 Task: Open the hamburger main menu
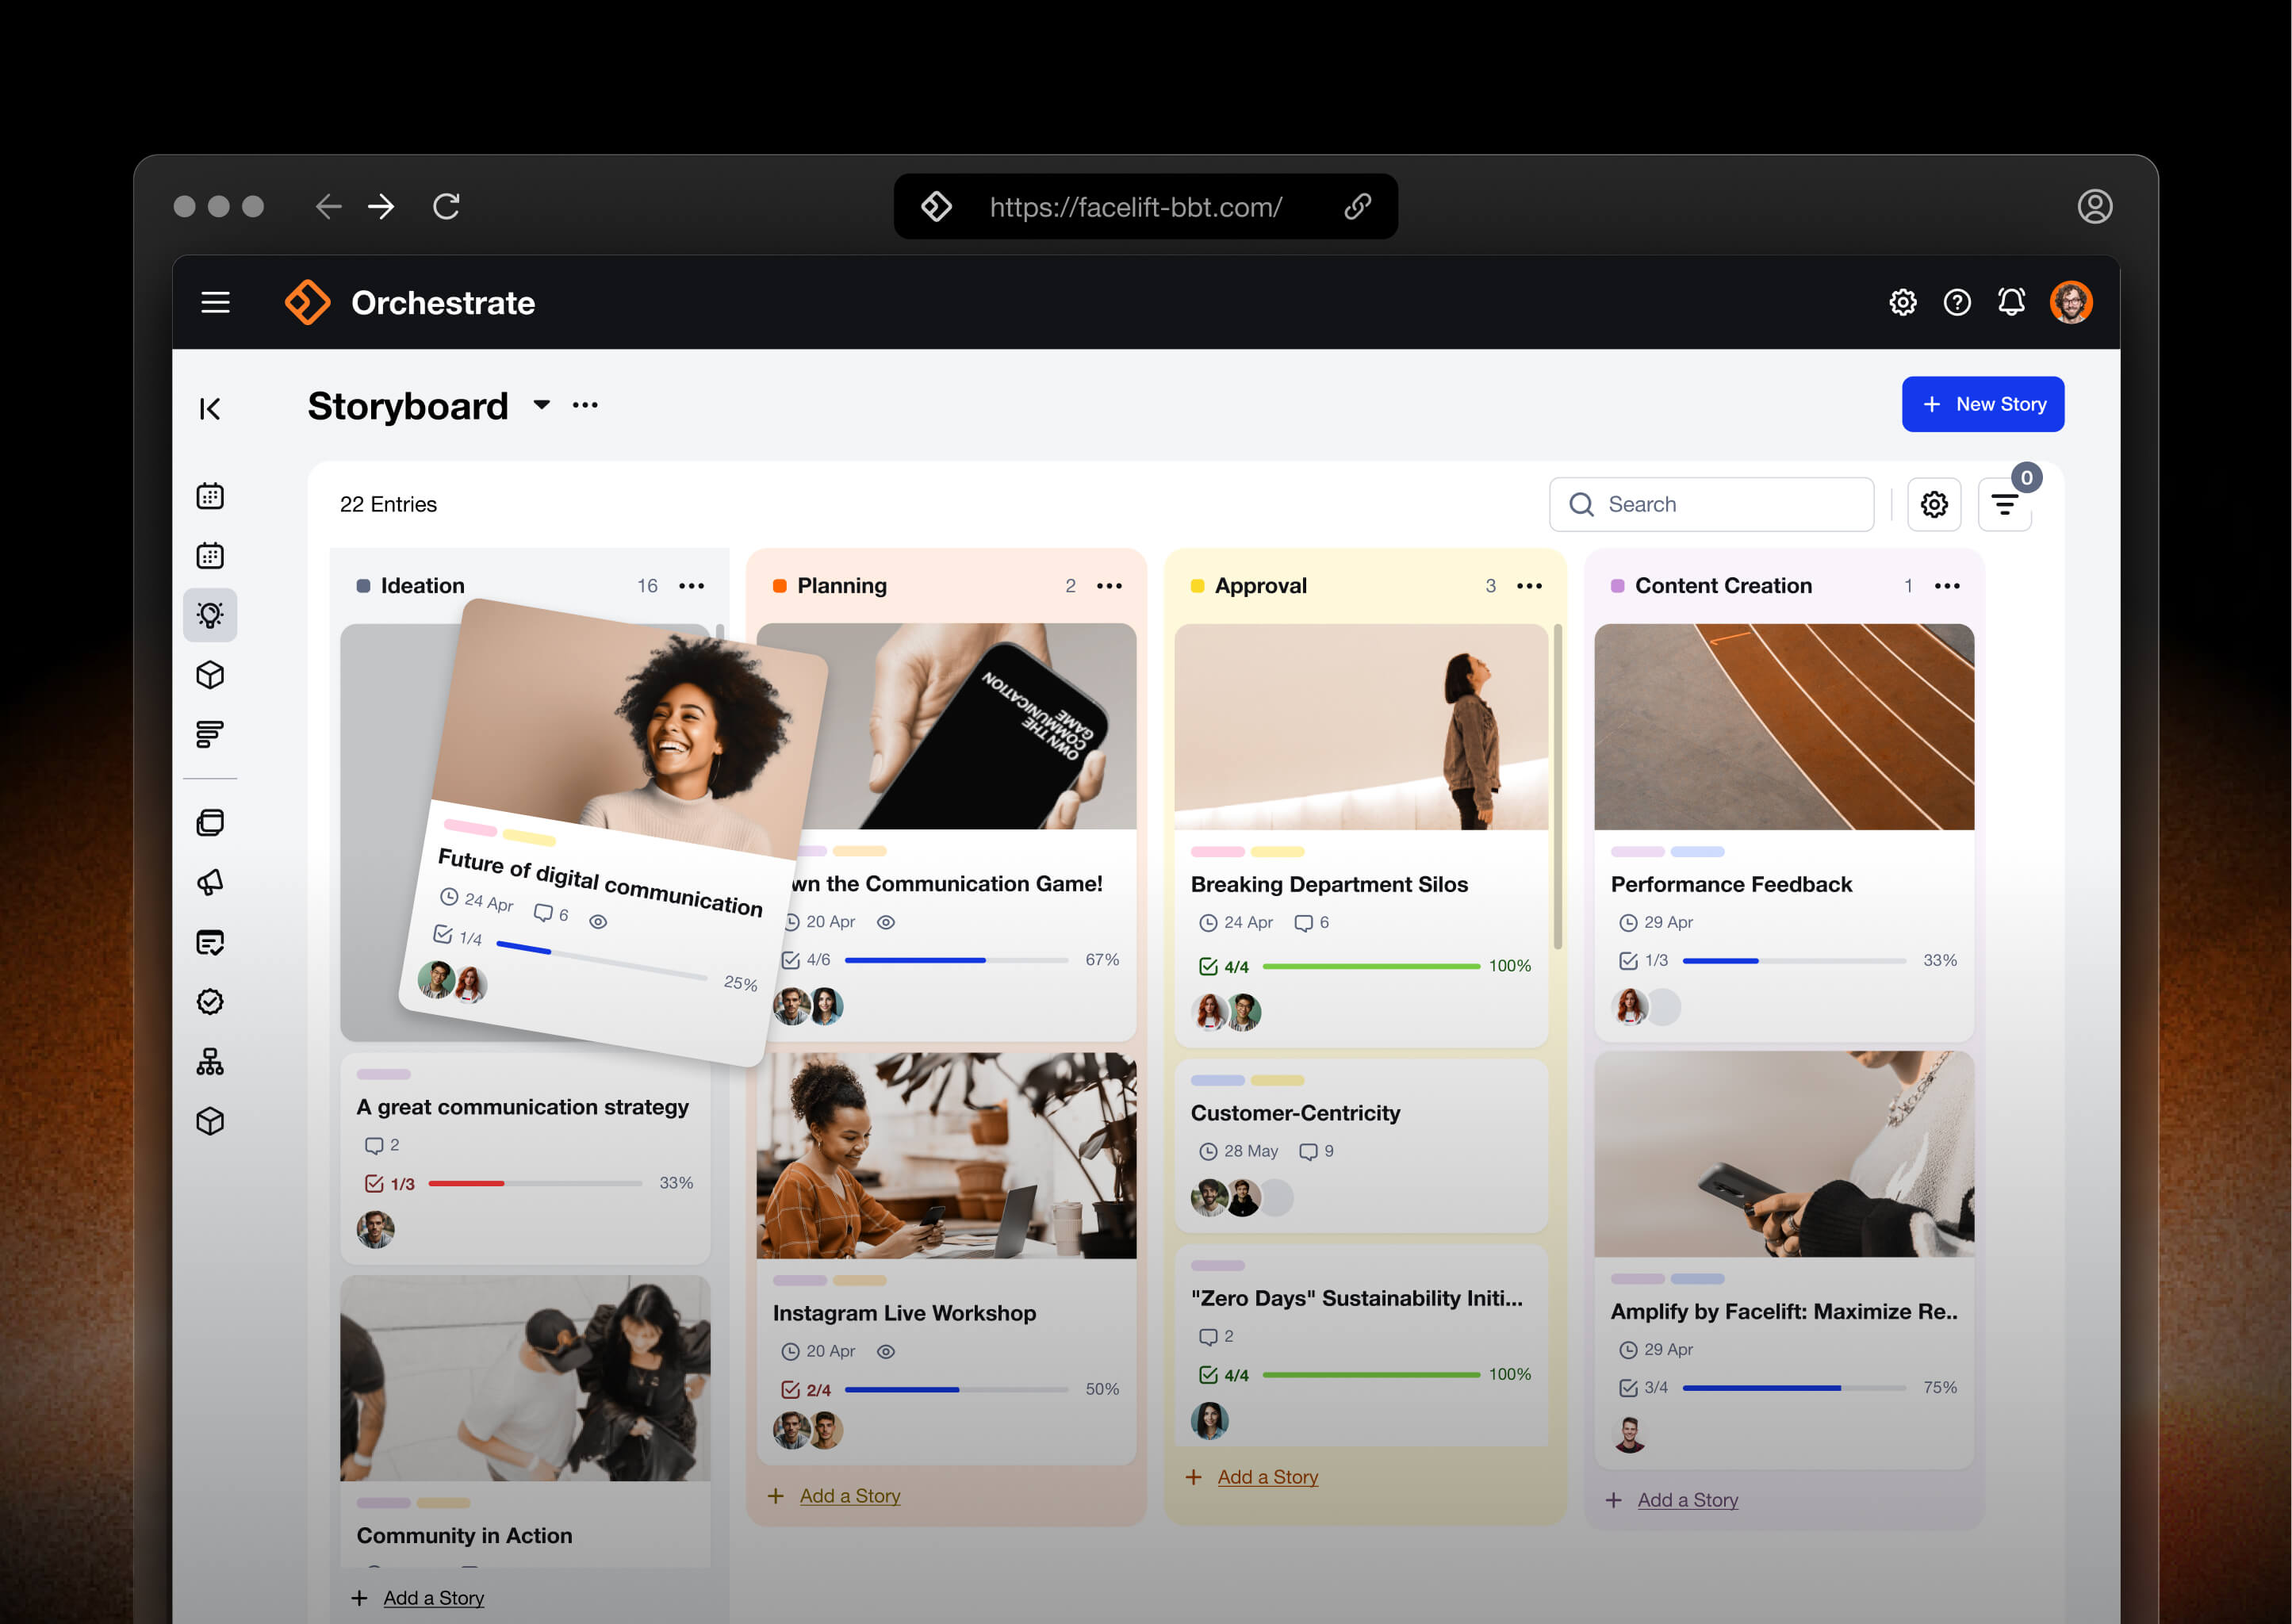point(216,302)
